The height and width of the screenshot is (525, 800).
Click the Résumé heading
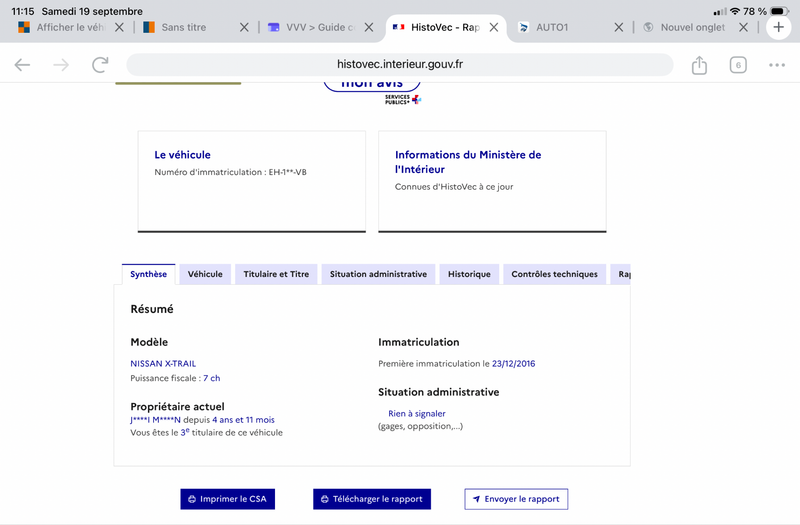(152, 309)
